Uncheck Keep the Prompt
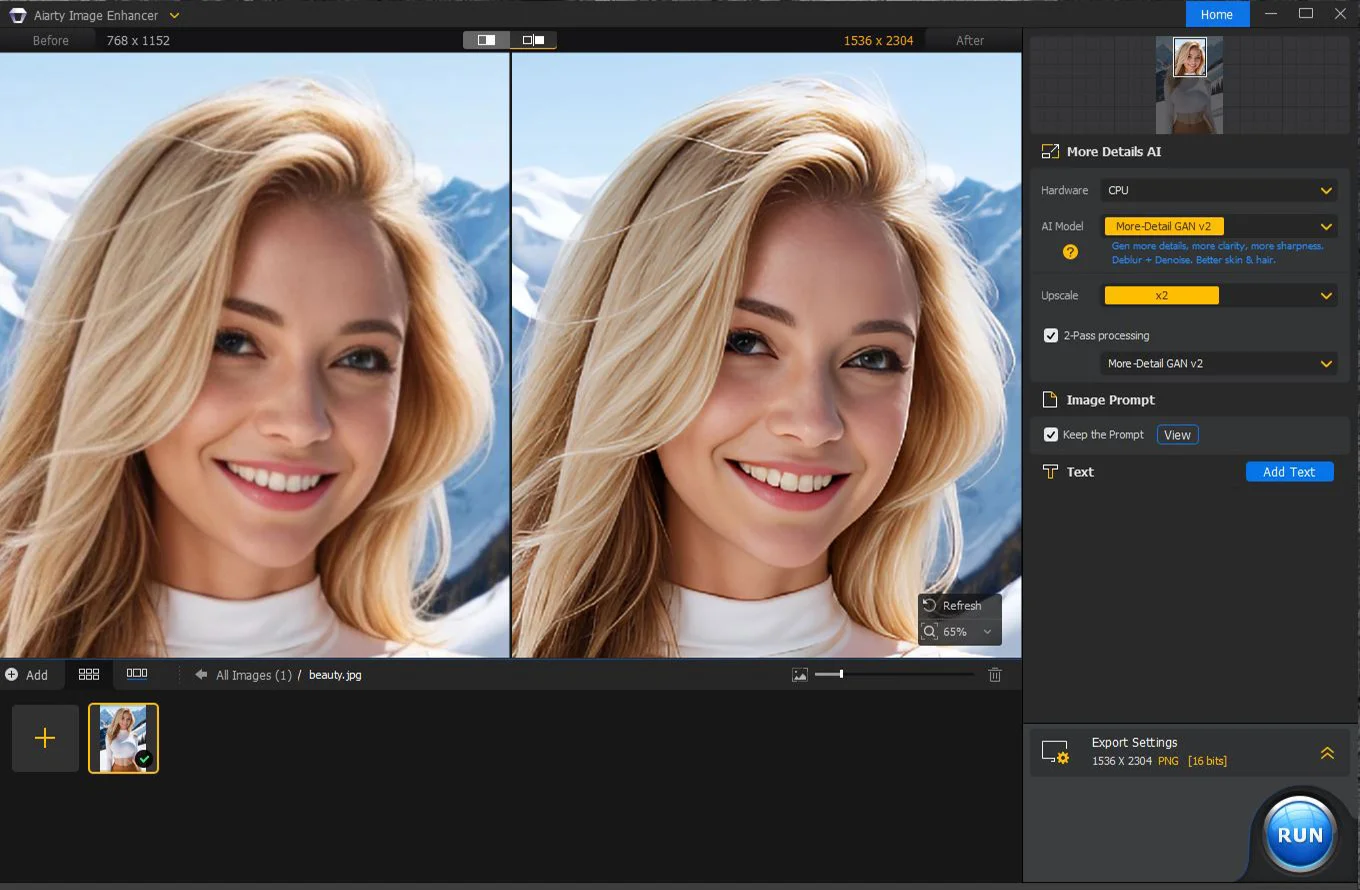This screenshot has height=890, width=1360. click(x=1050, y=434)
